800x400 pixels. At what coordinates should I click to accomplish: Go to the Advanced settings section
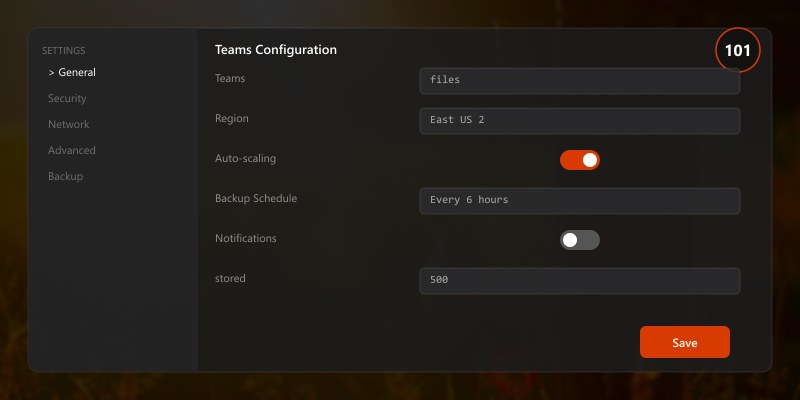pos(71,151)
